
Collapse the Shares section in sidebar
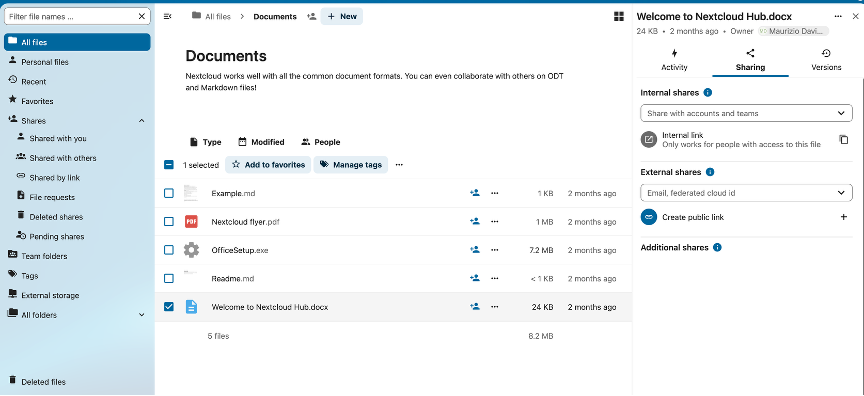(x=142, y=121)
